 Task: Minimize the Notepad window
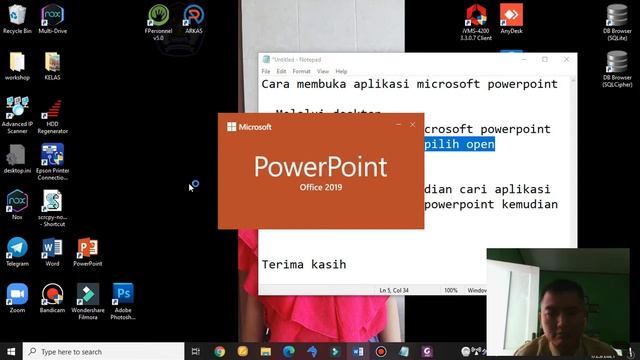pos(524,60)
